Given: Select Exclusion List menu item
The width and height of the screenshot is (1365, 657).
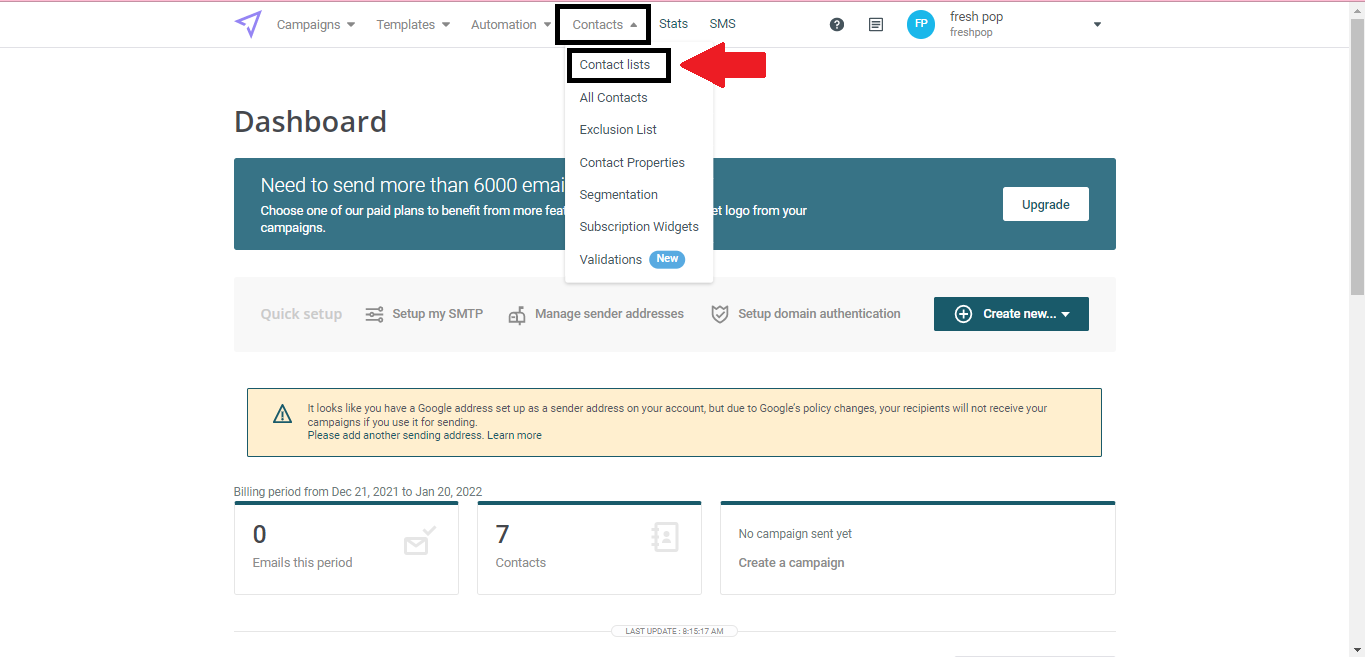Looking at the screenshot, I should pos(618,130).
